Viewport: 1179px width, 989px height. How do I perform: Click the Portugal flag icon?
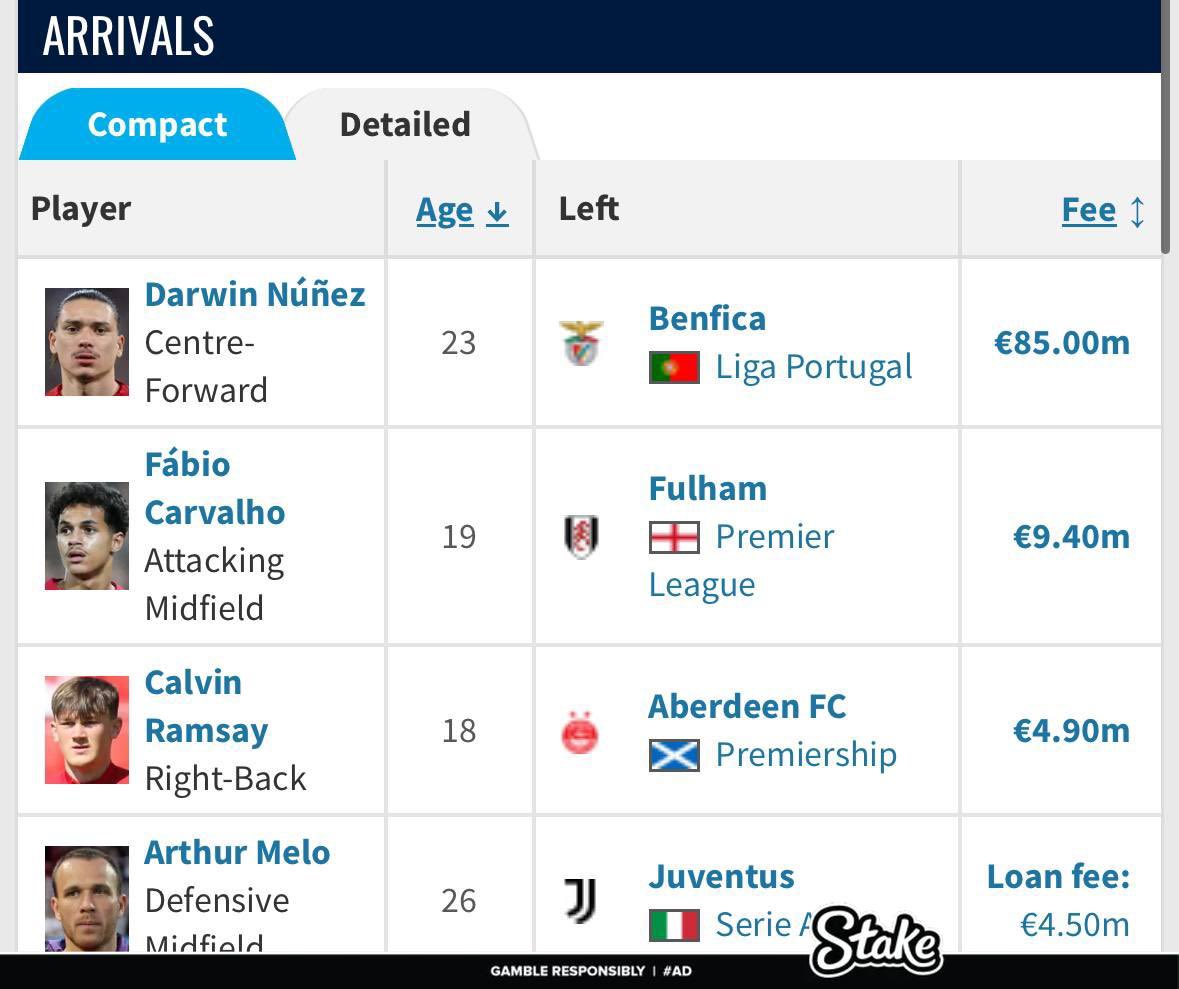(x=674, y=368)
